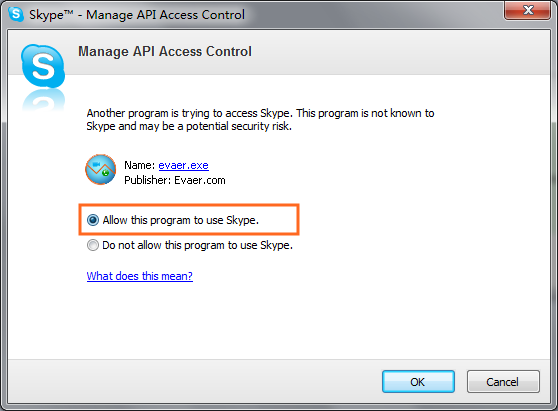Dismiss the dialog with the Cancel button
558x411 pixels.
click(x=503, y=382)
